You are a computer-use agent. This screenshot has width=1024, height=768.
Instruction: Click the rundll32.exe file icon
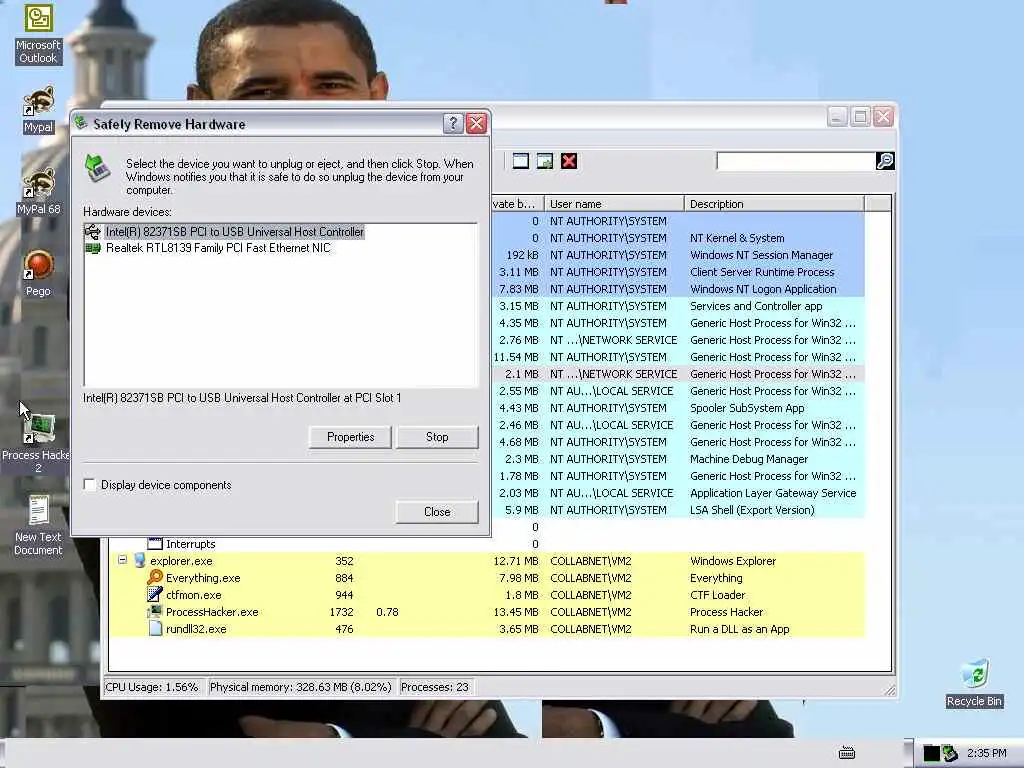[155, 628]
